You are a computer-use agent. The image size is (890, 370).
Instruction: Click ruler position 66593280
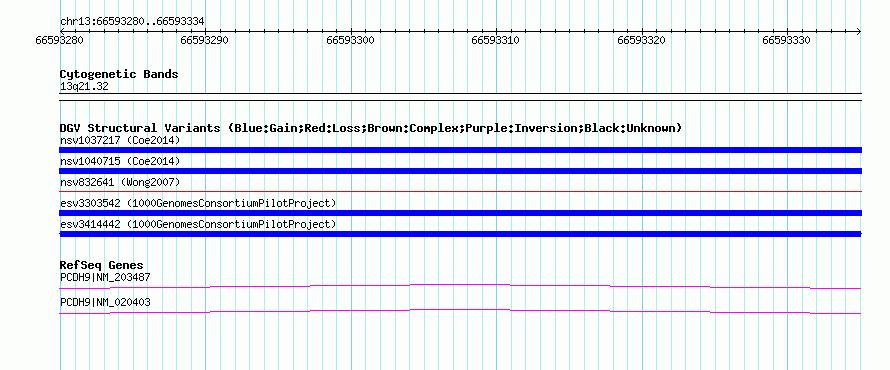(x=60, y=40)
